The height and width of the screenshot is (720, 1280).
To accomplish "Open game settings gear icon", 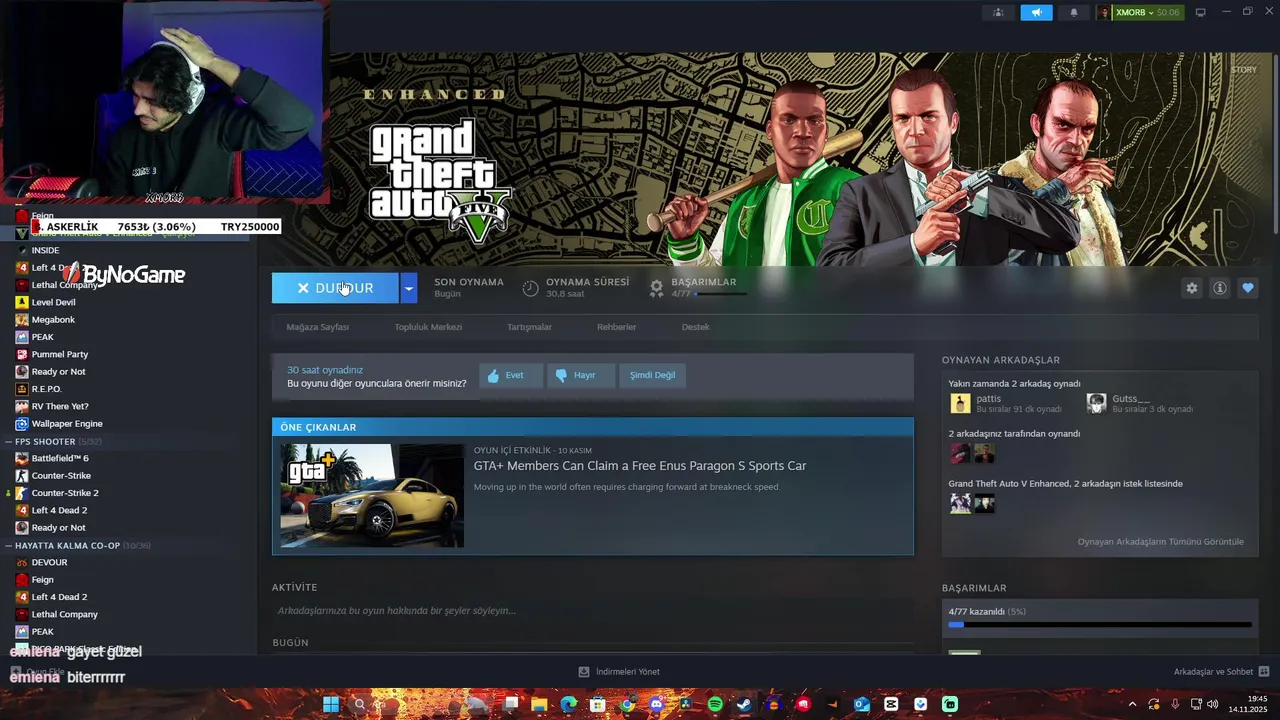I will pyautogui.click(x=1191, y=288).
